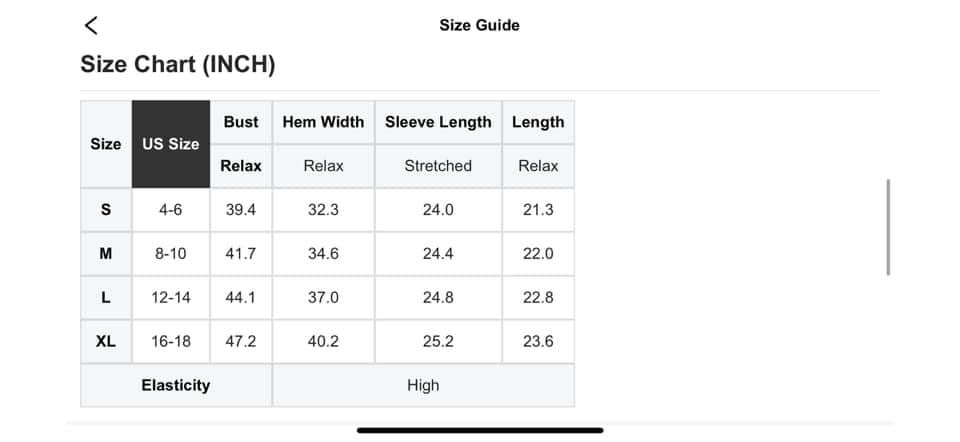The width and height of the screenshot is (960, 442).
Task: Click the Bust column header
Action: click(x=241, y=122)
